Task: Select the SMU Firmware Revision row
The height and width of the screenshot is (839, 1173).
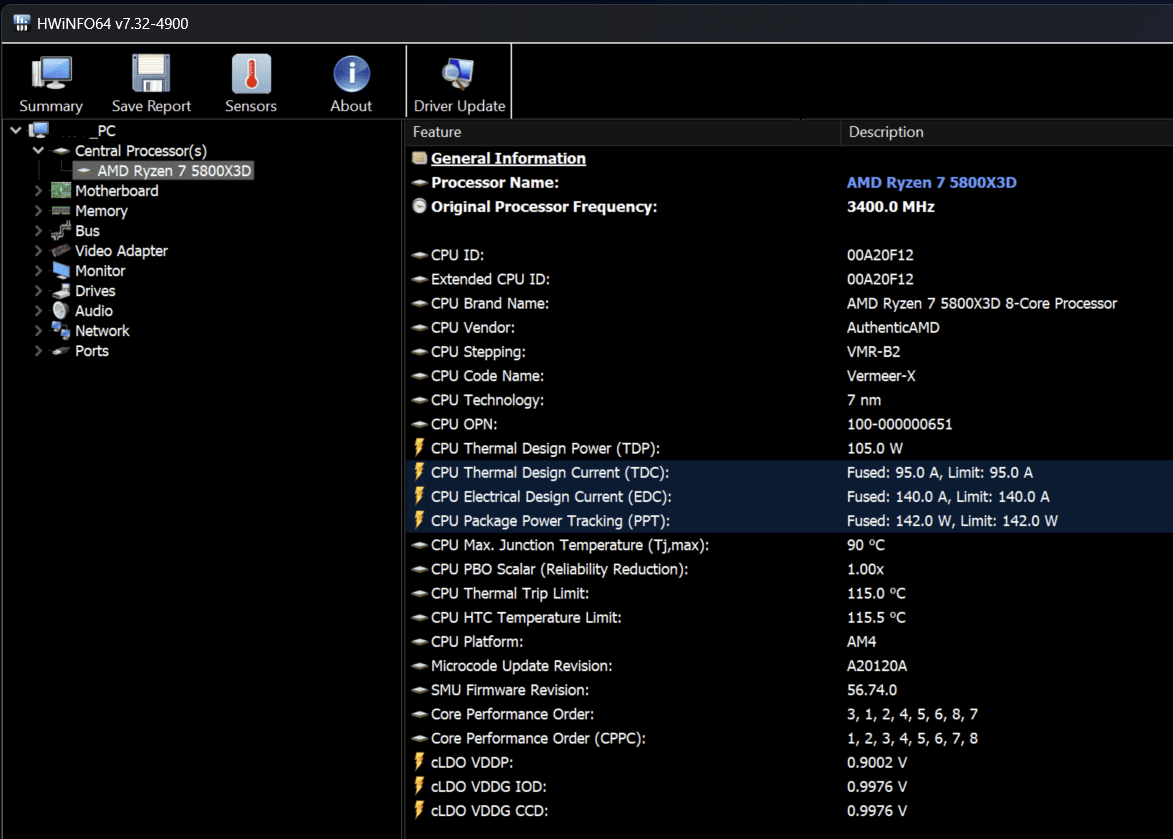Action: coord(789,689)
